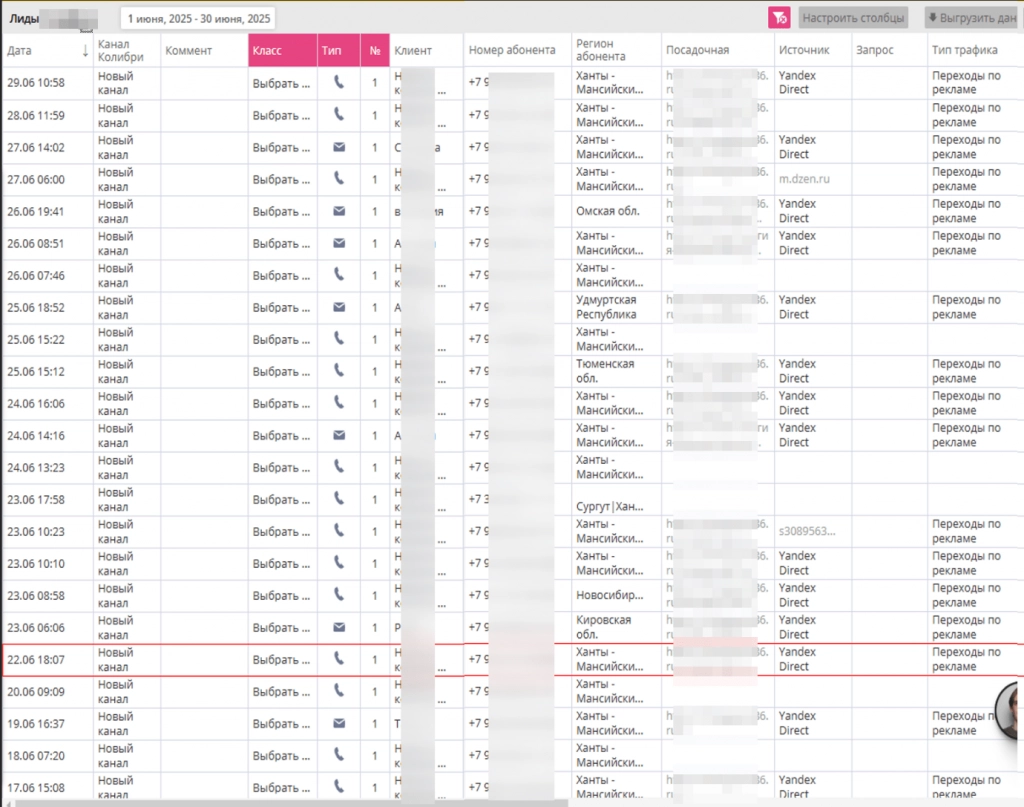
Task: Click the horizontal scrollbar at the bottom
Action: tap(291, 802)
